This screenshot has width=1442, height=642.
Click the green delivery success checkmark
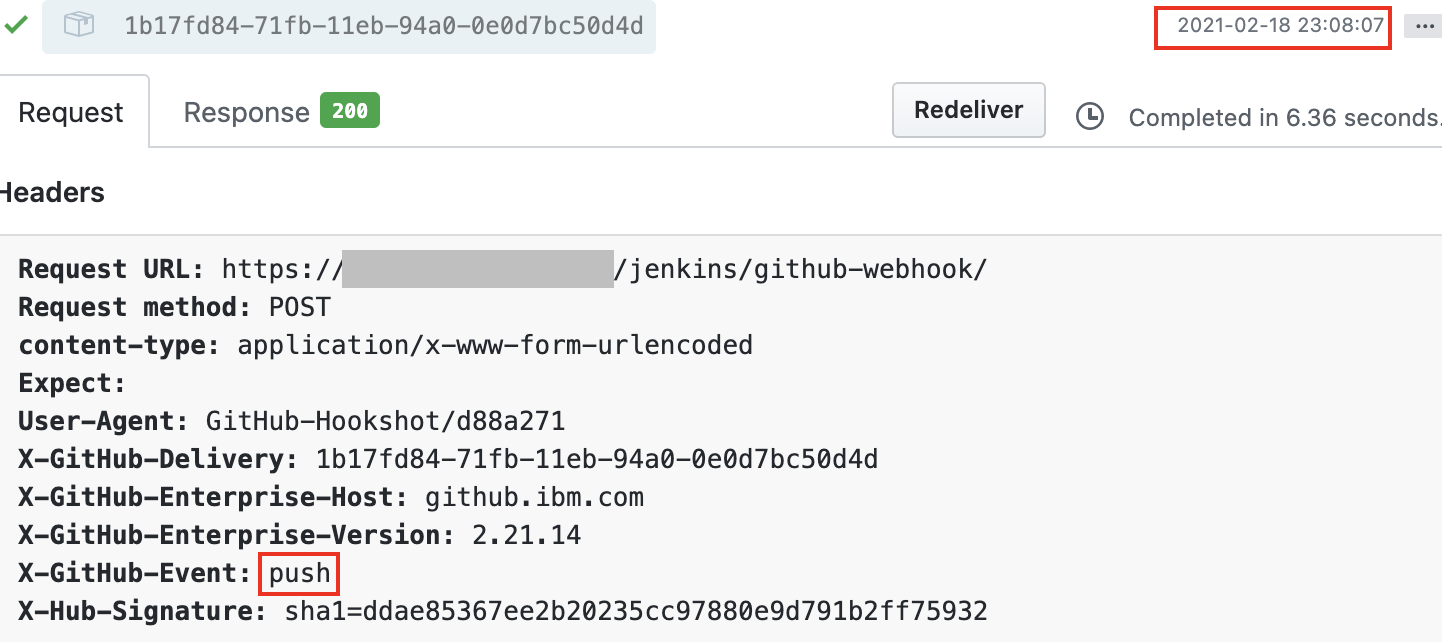tap(15, 25)
